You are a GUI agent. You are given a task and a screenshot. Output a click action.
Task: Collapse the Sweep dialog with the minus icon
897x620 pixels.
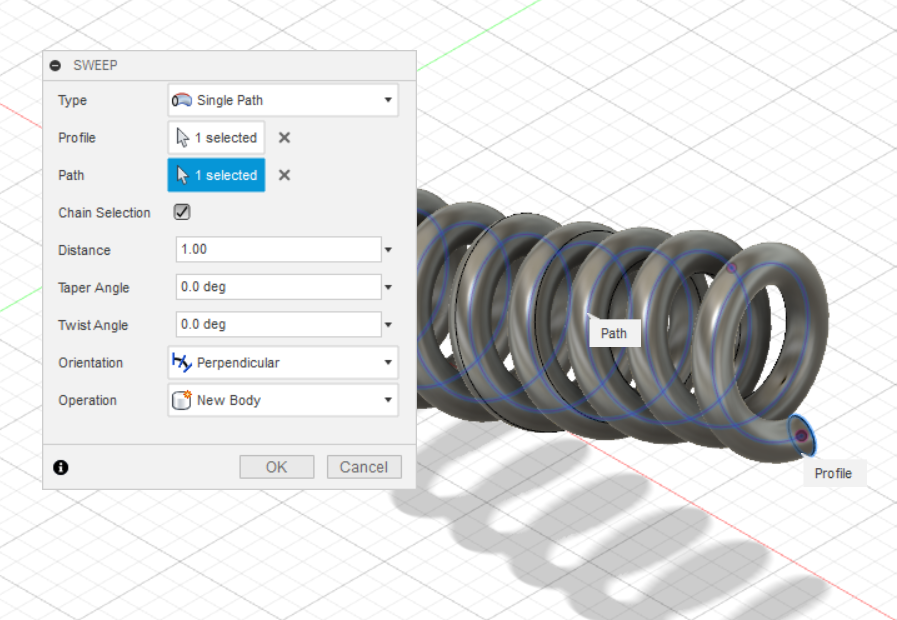point(54,65)
